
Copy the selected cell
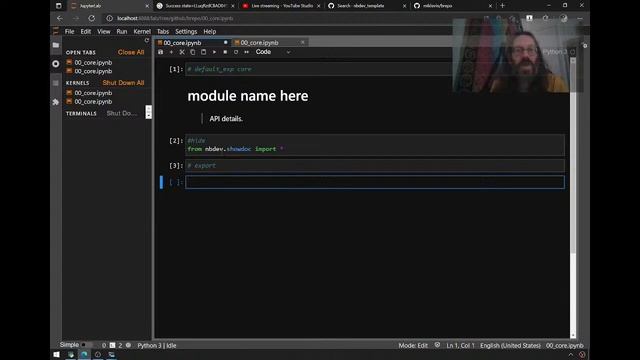tap(193, 52)
